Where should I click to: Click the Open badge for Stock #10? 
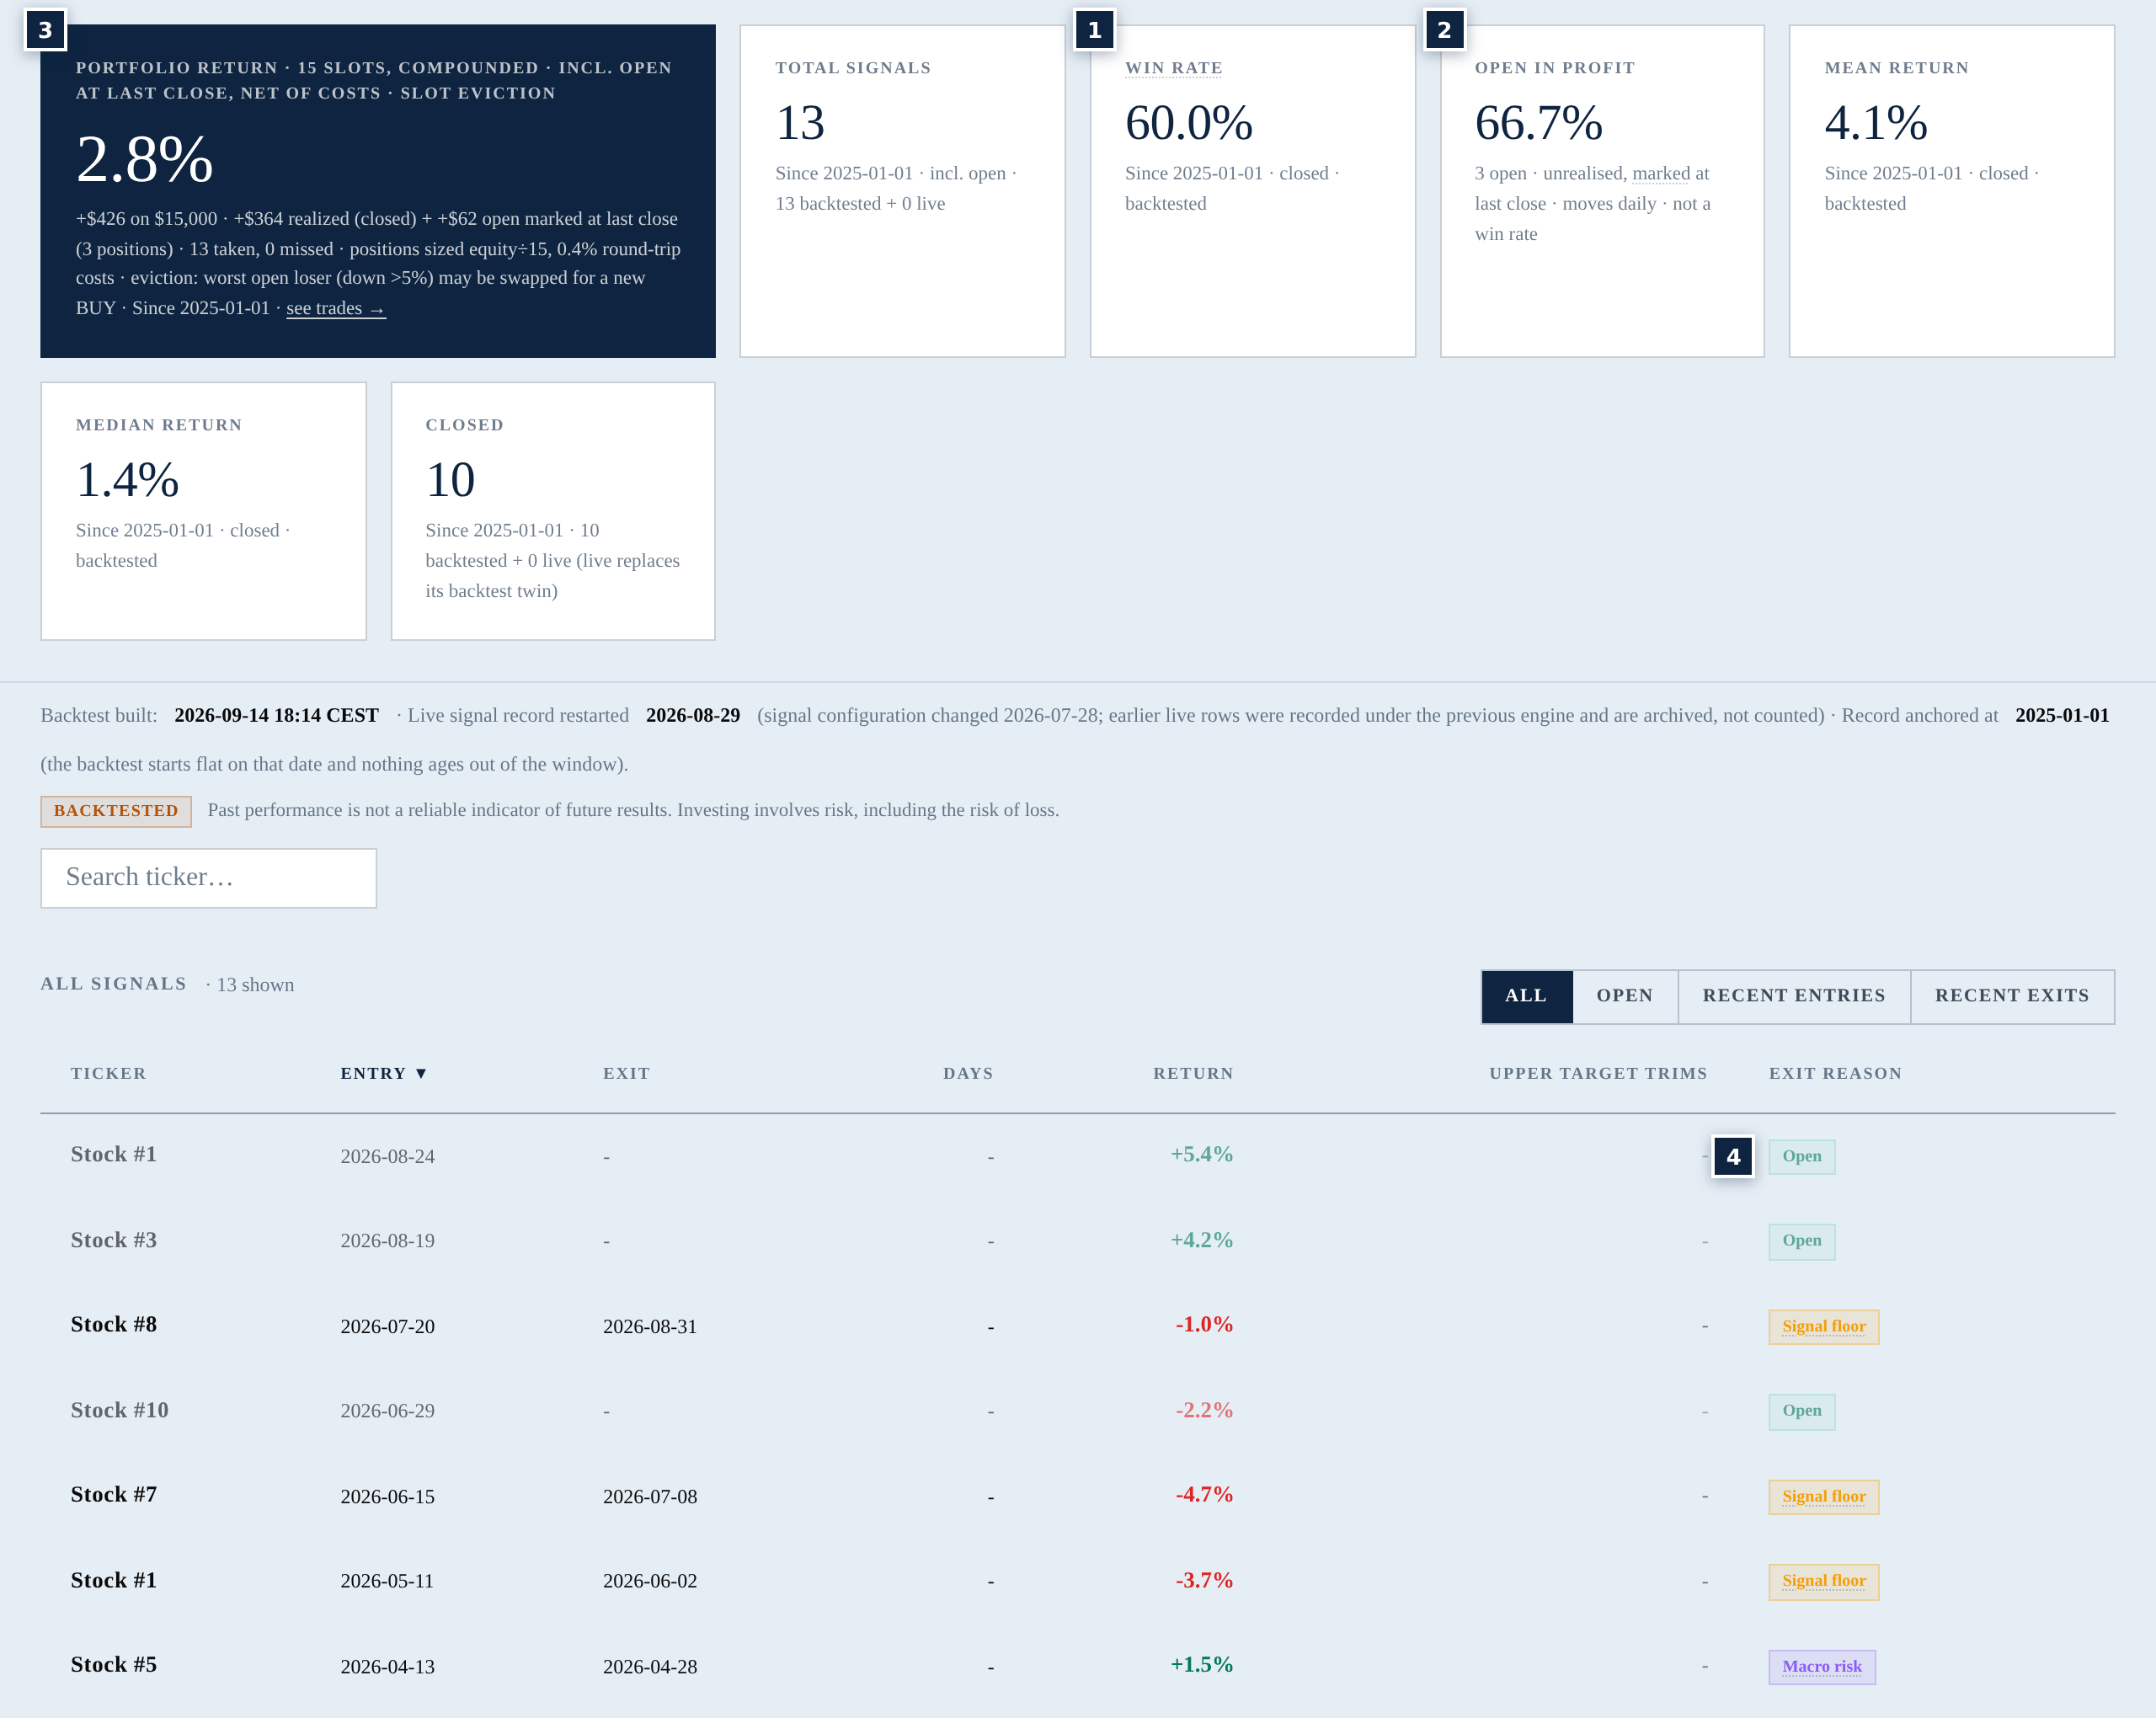coord(1801,1411)
